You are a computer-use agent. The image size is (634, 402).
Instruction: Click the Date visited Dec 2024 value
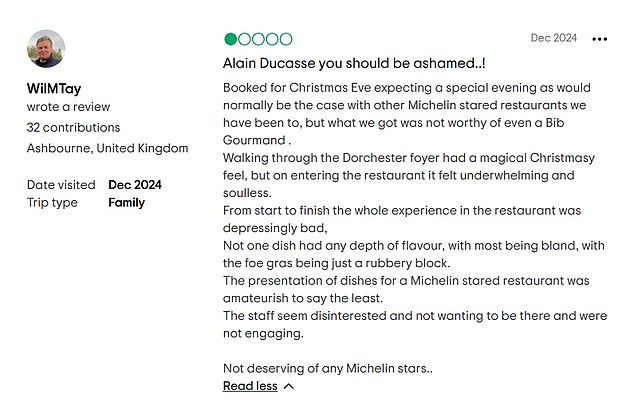[135, 185]
